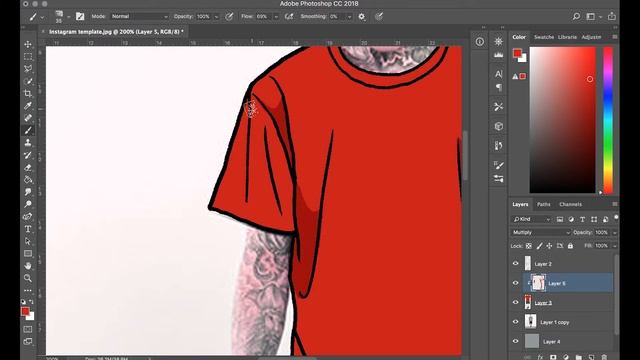Open the Multiply blend mode dropdown
Screen dimensions: 640x360
point(540,232)
